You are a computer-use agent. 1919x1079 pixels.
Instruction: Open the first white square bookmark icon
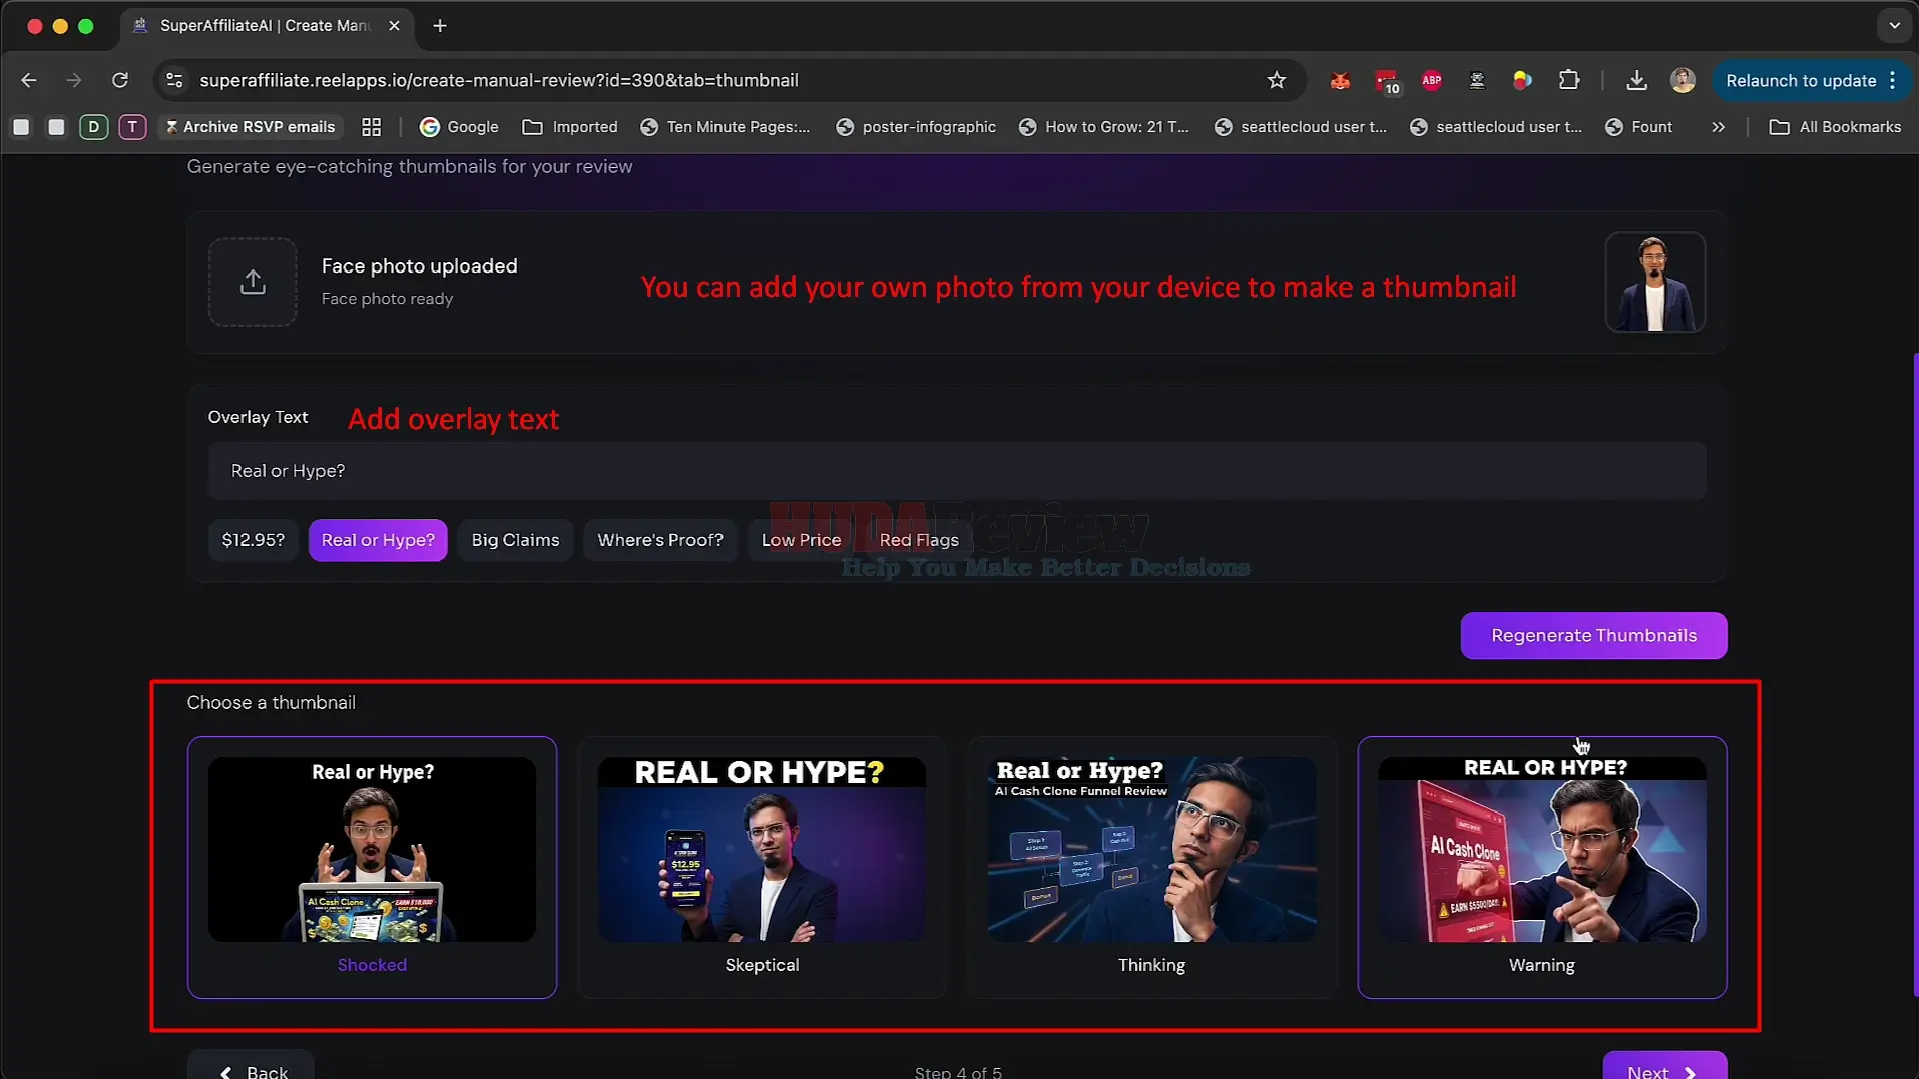click(x=21, y=127)
